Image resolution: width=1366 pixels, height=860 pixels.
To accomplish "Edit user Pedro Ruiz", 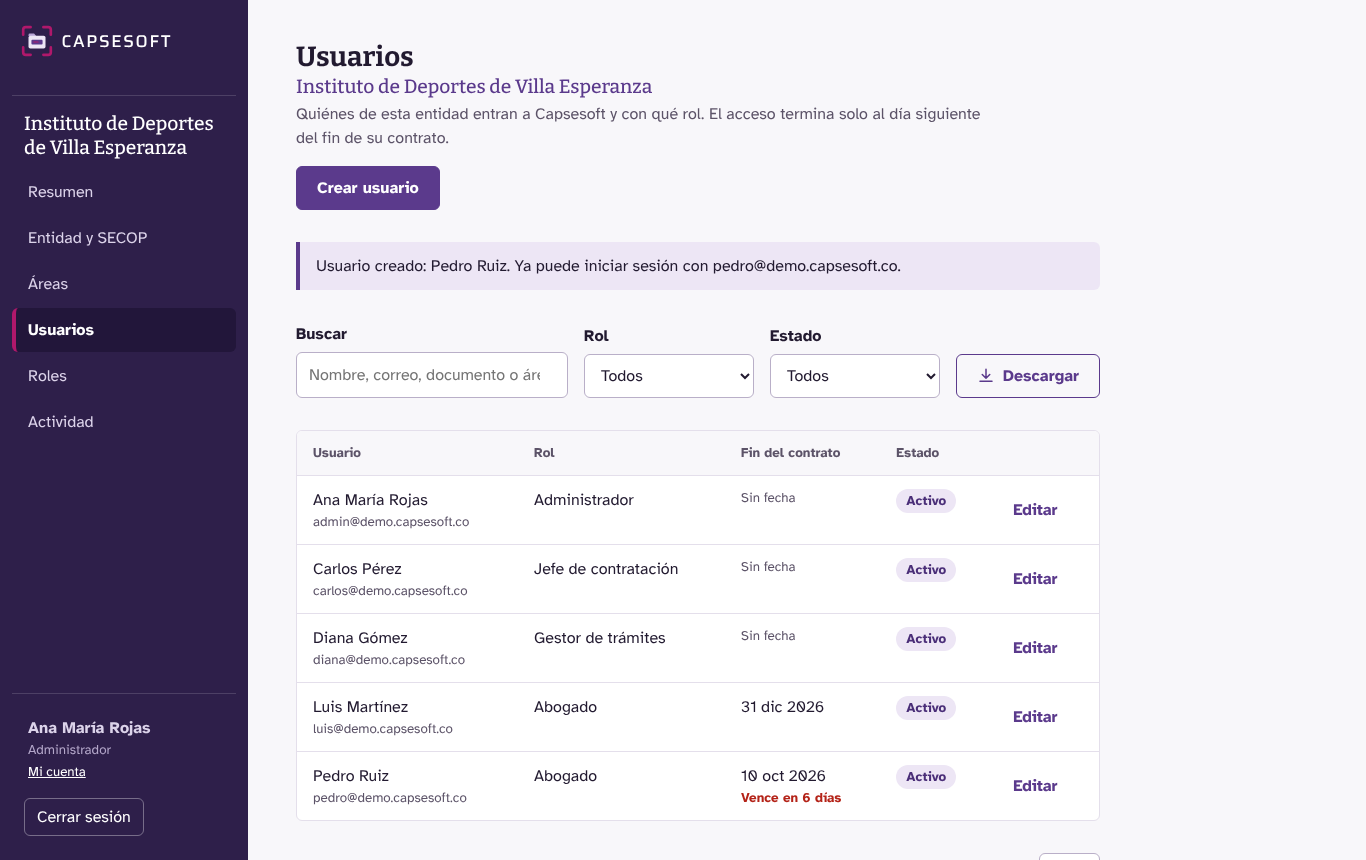I will click(x=1035, y=786).
